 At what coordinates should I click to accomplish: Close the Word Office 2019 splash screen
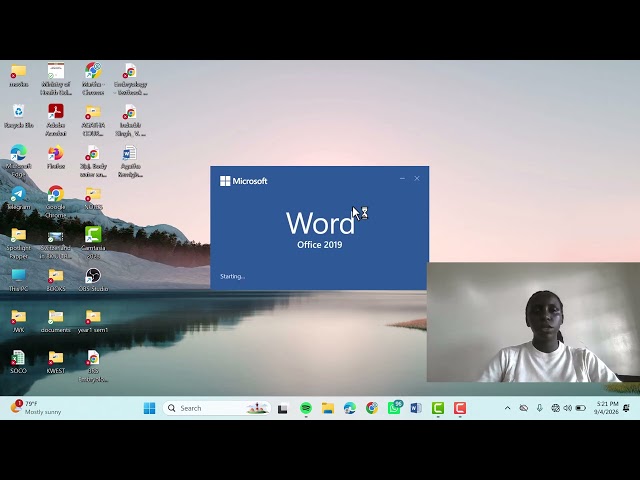(x=417, y=178)
